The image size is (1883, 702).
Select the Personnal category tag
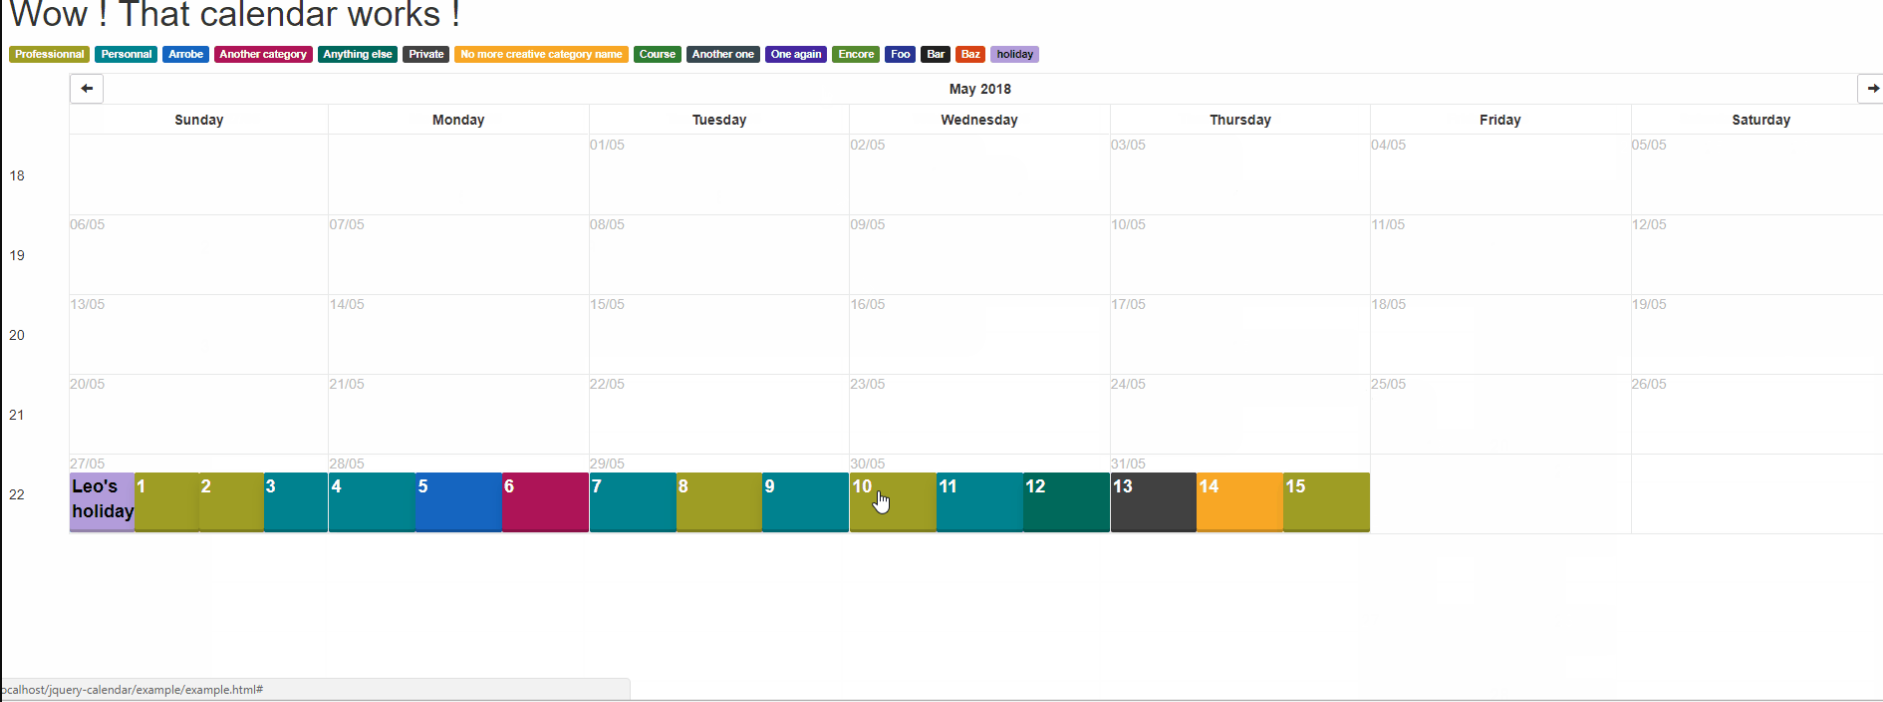pyautogui.click(x=126, y=55)
